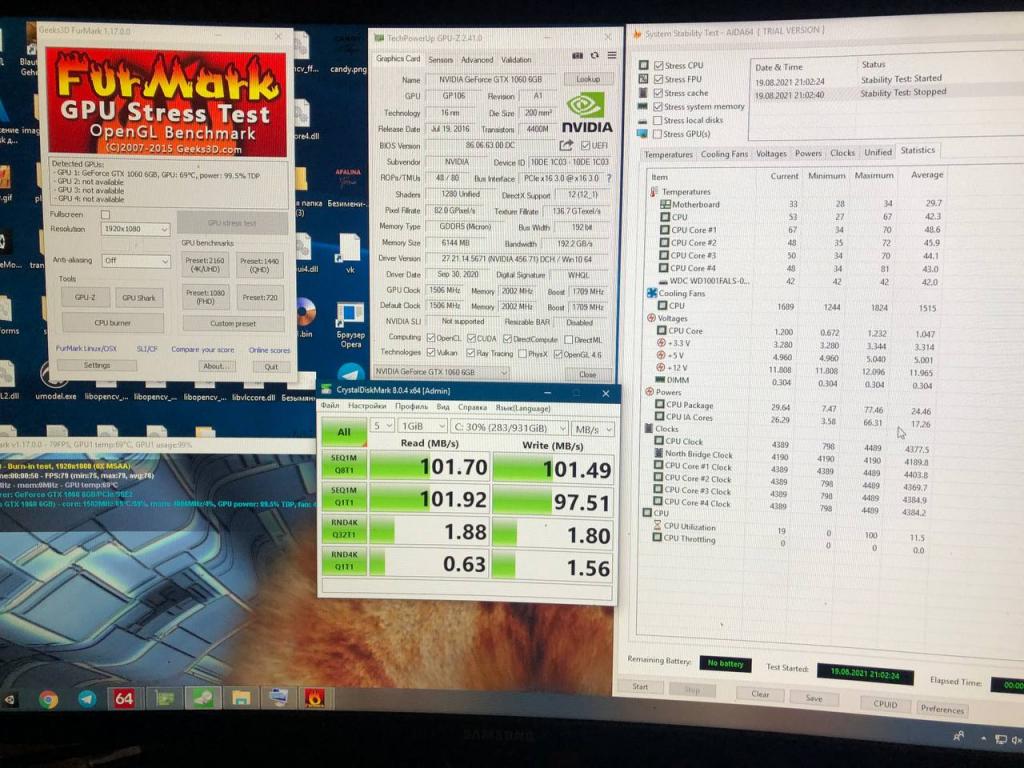Click the GPU-Z Name field value

(x=492, y=79)
